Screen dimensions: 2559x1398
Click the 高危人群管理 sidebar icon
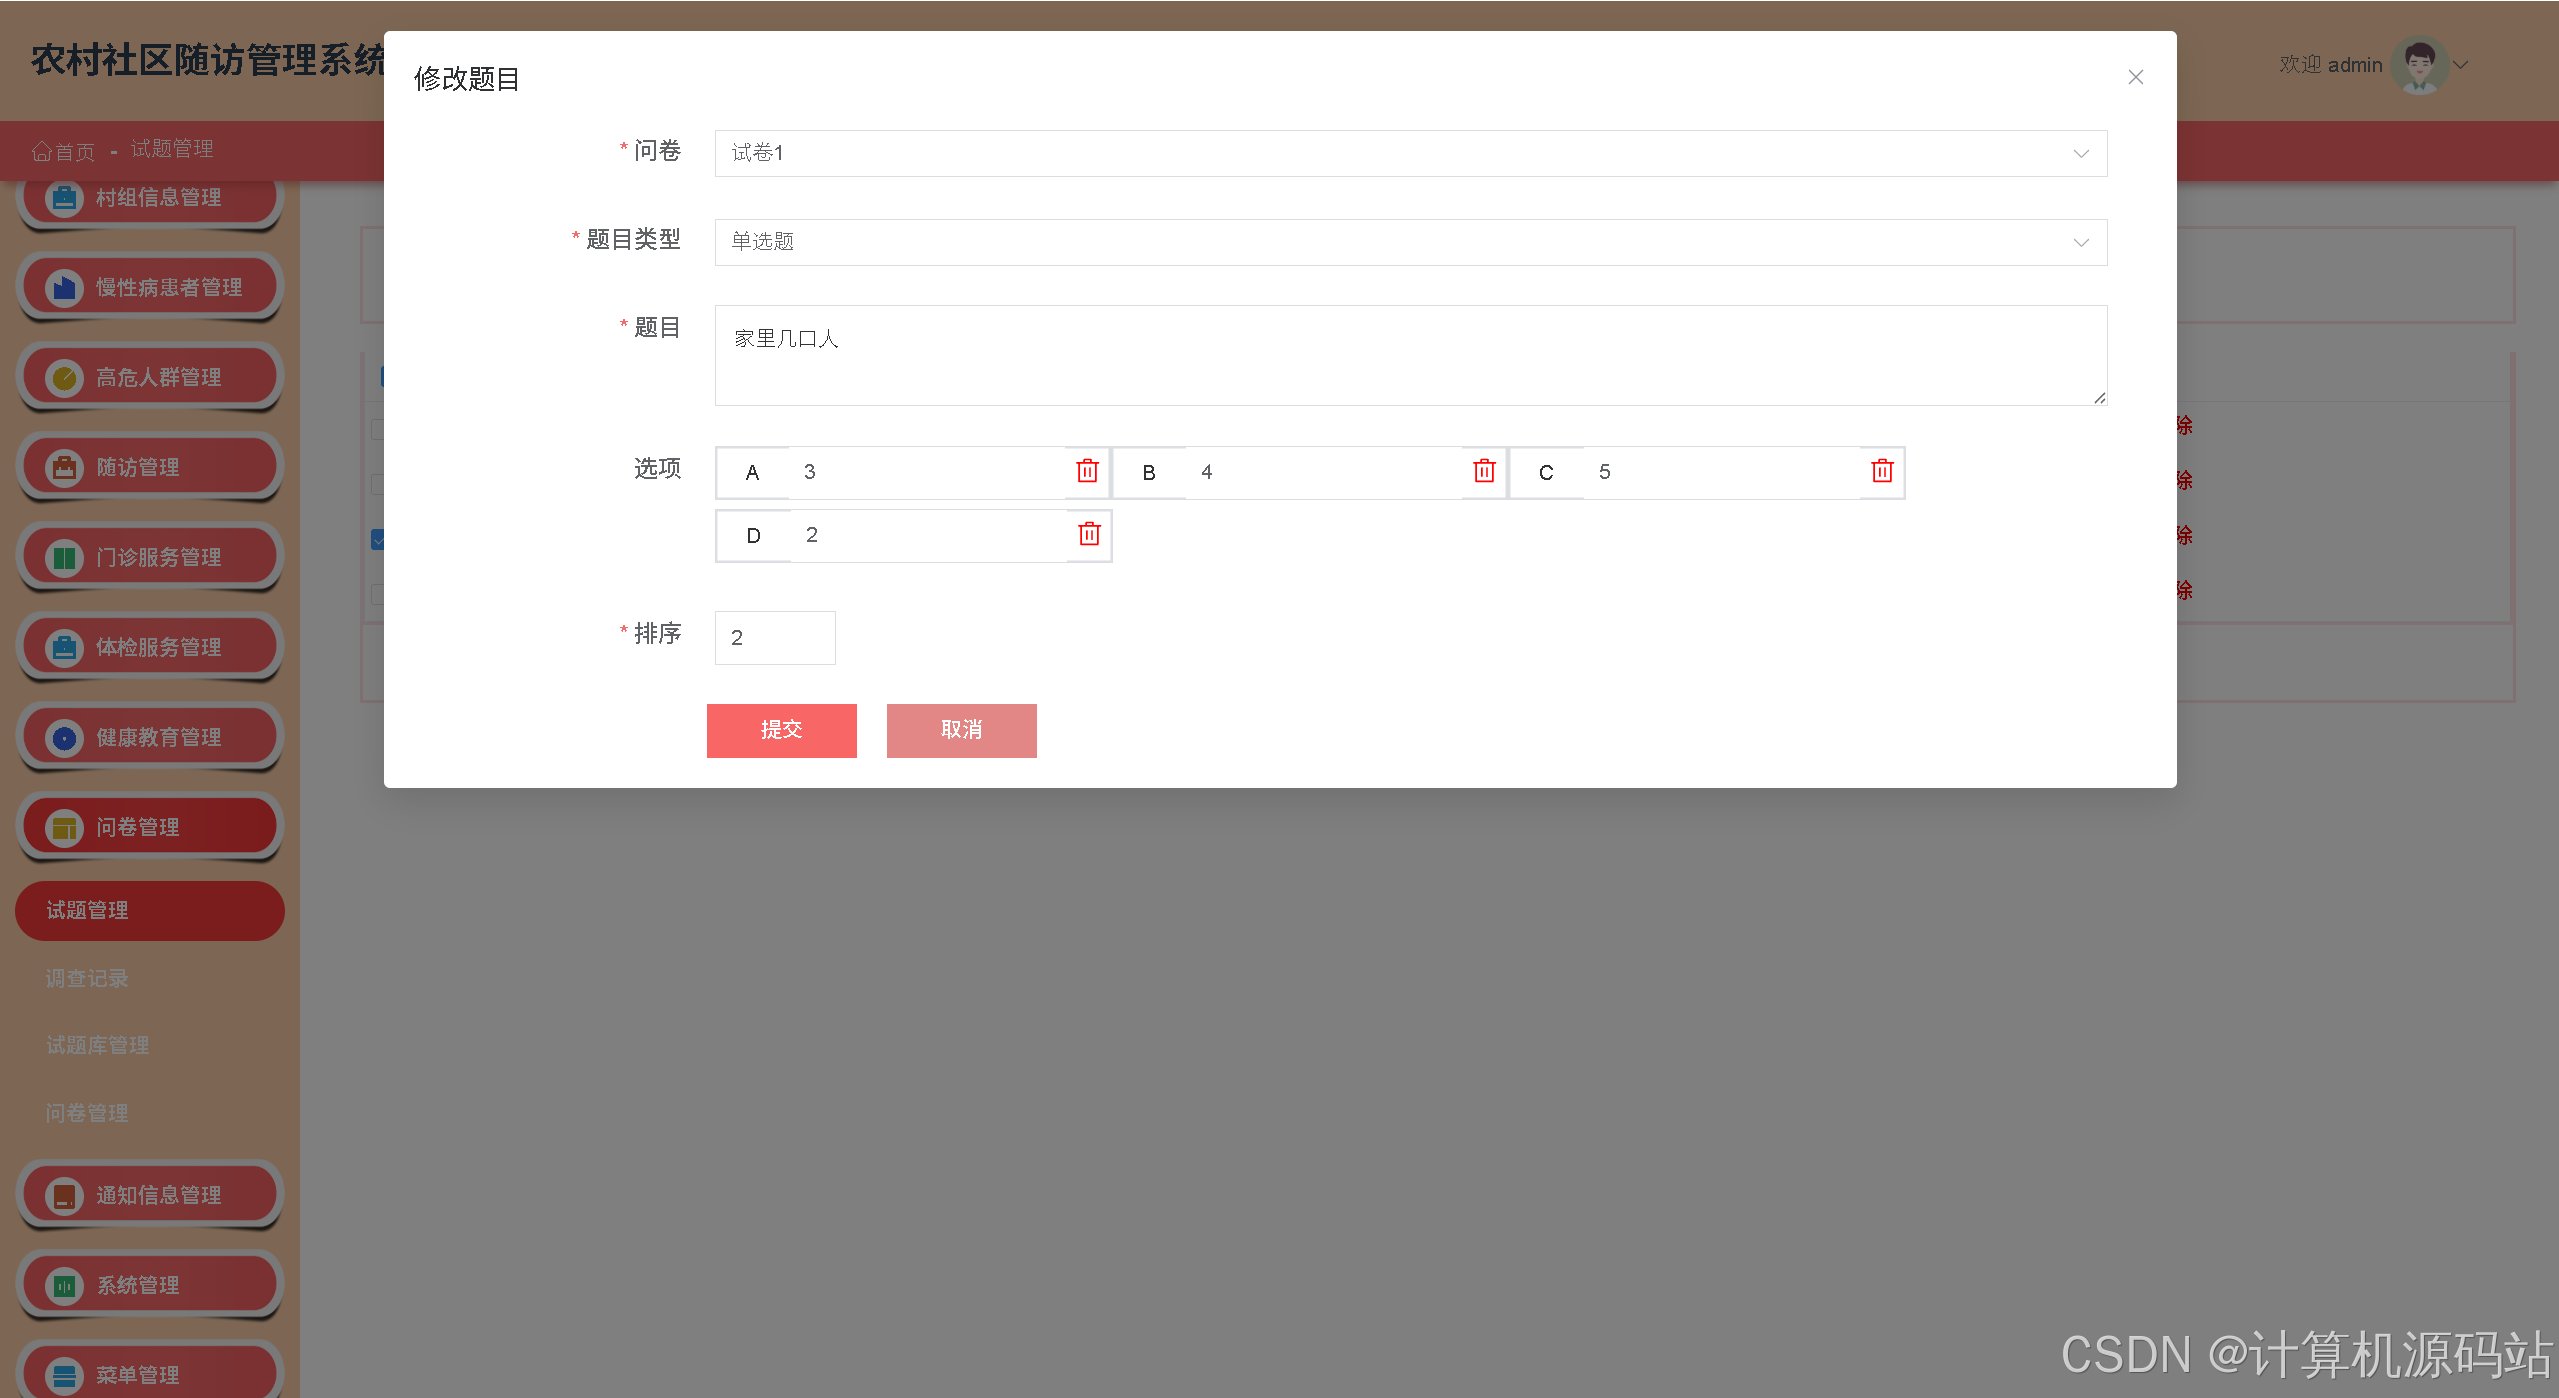(64, 378)
